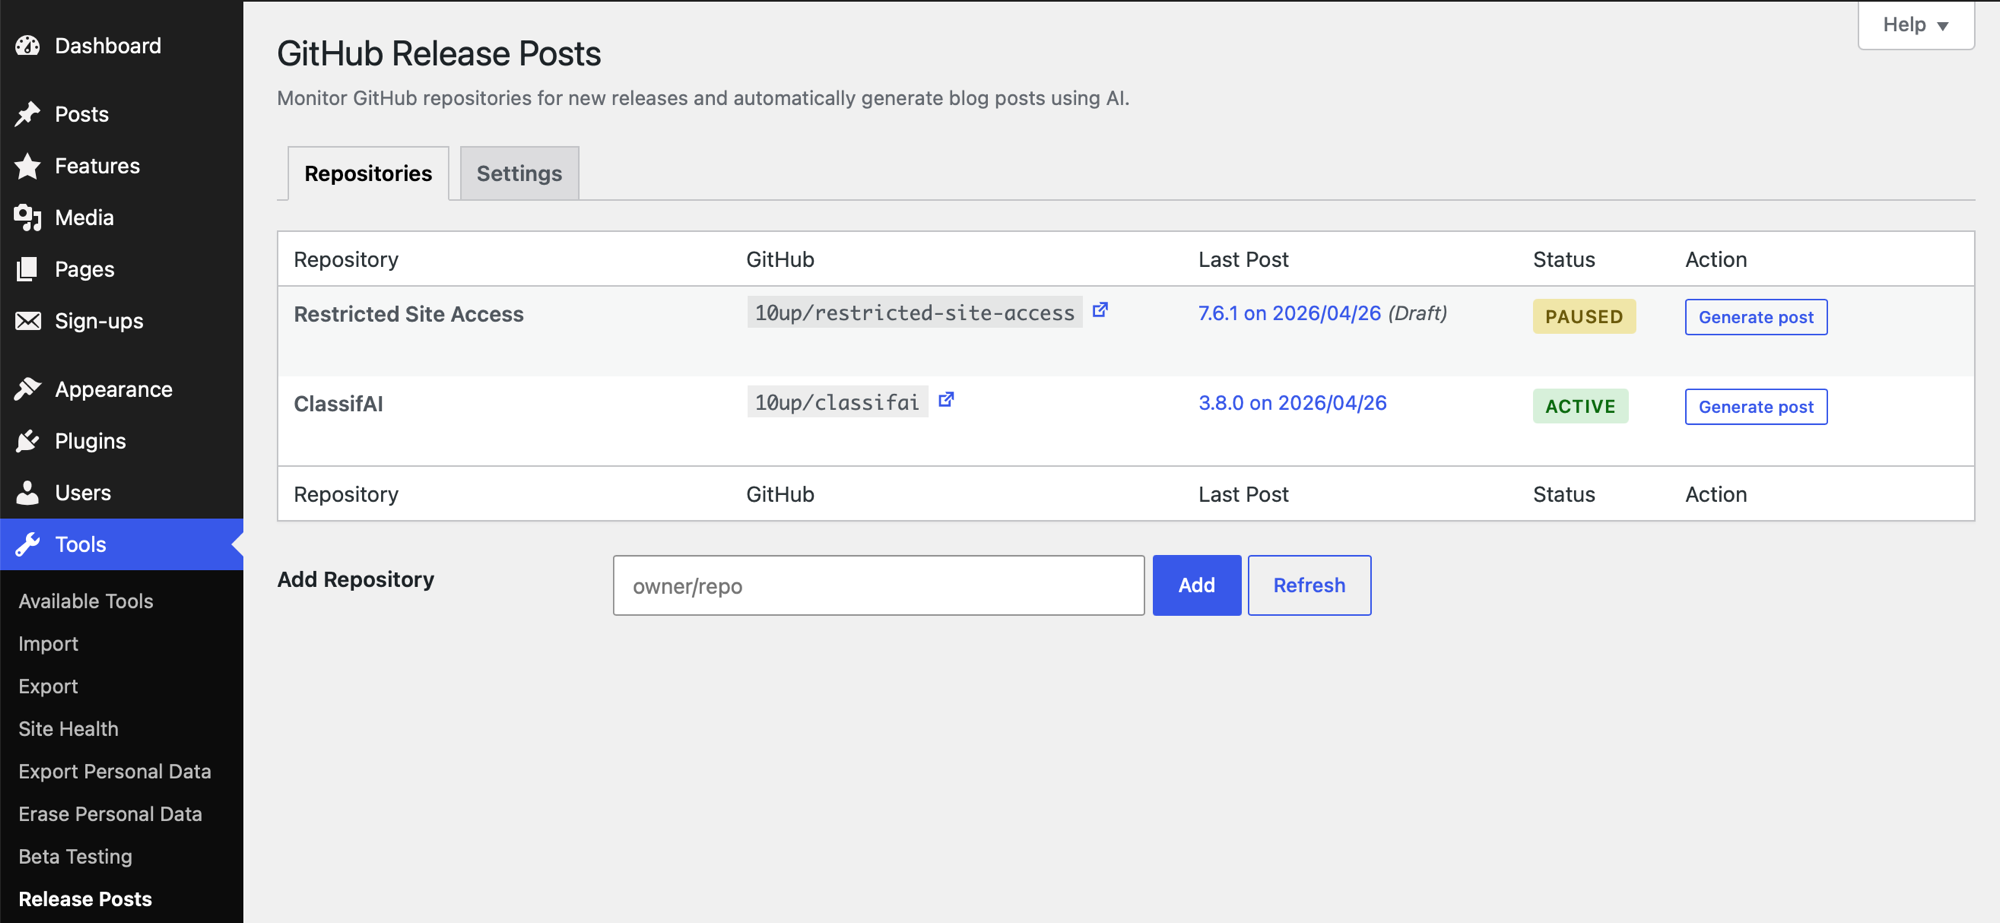Open the 7.6.1 on 2026/04/26 post link
The height and width of the screenshot is (923, 2000).
coord(1290,313)
